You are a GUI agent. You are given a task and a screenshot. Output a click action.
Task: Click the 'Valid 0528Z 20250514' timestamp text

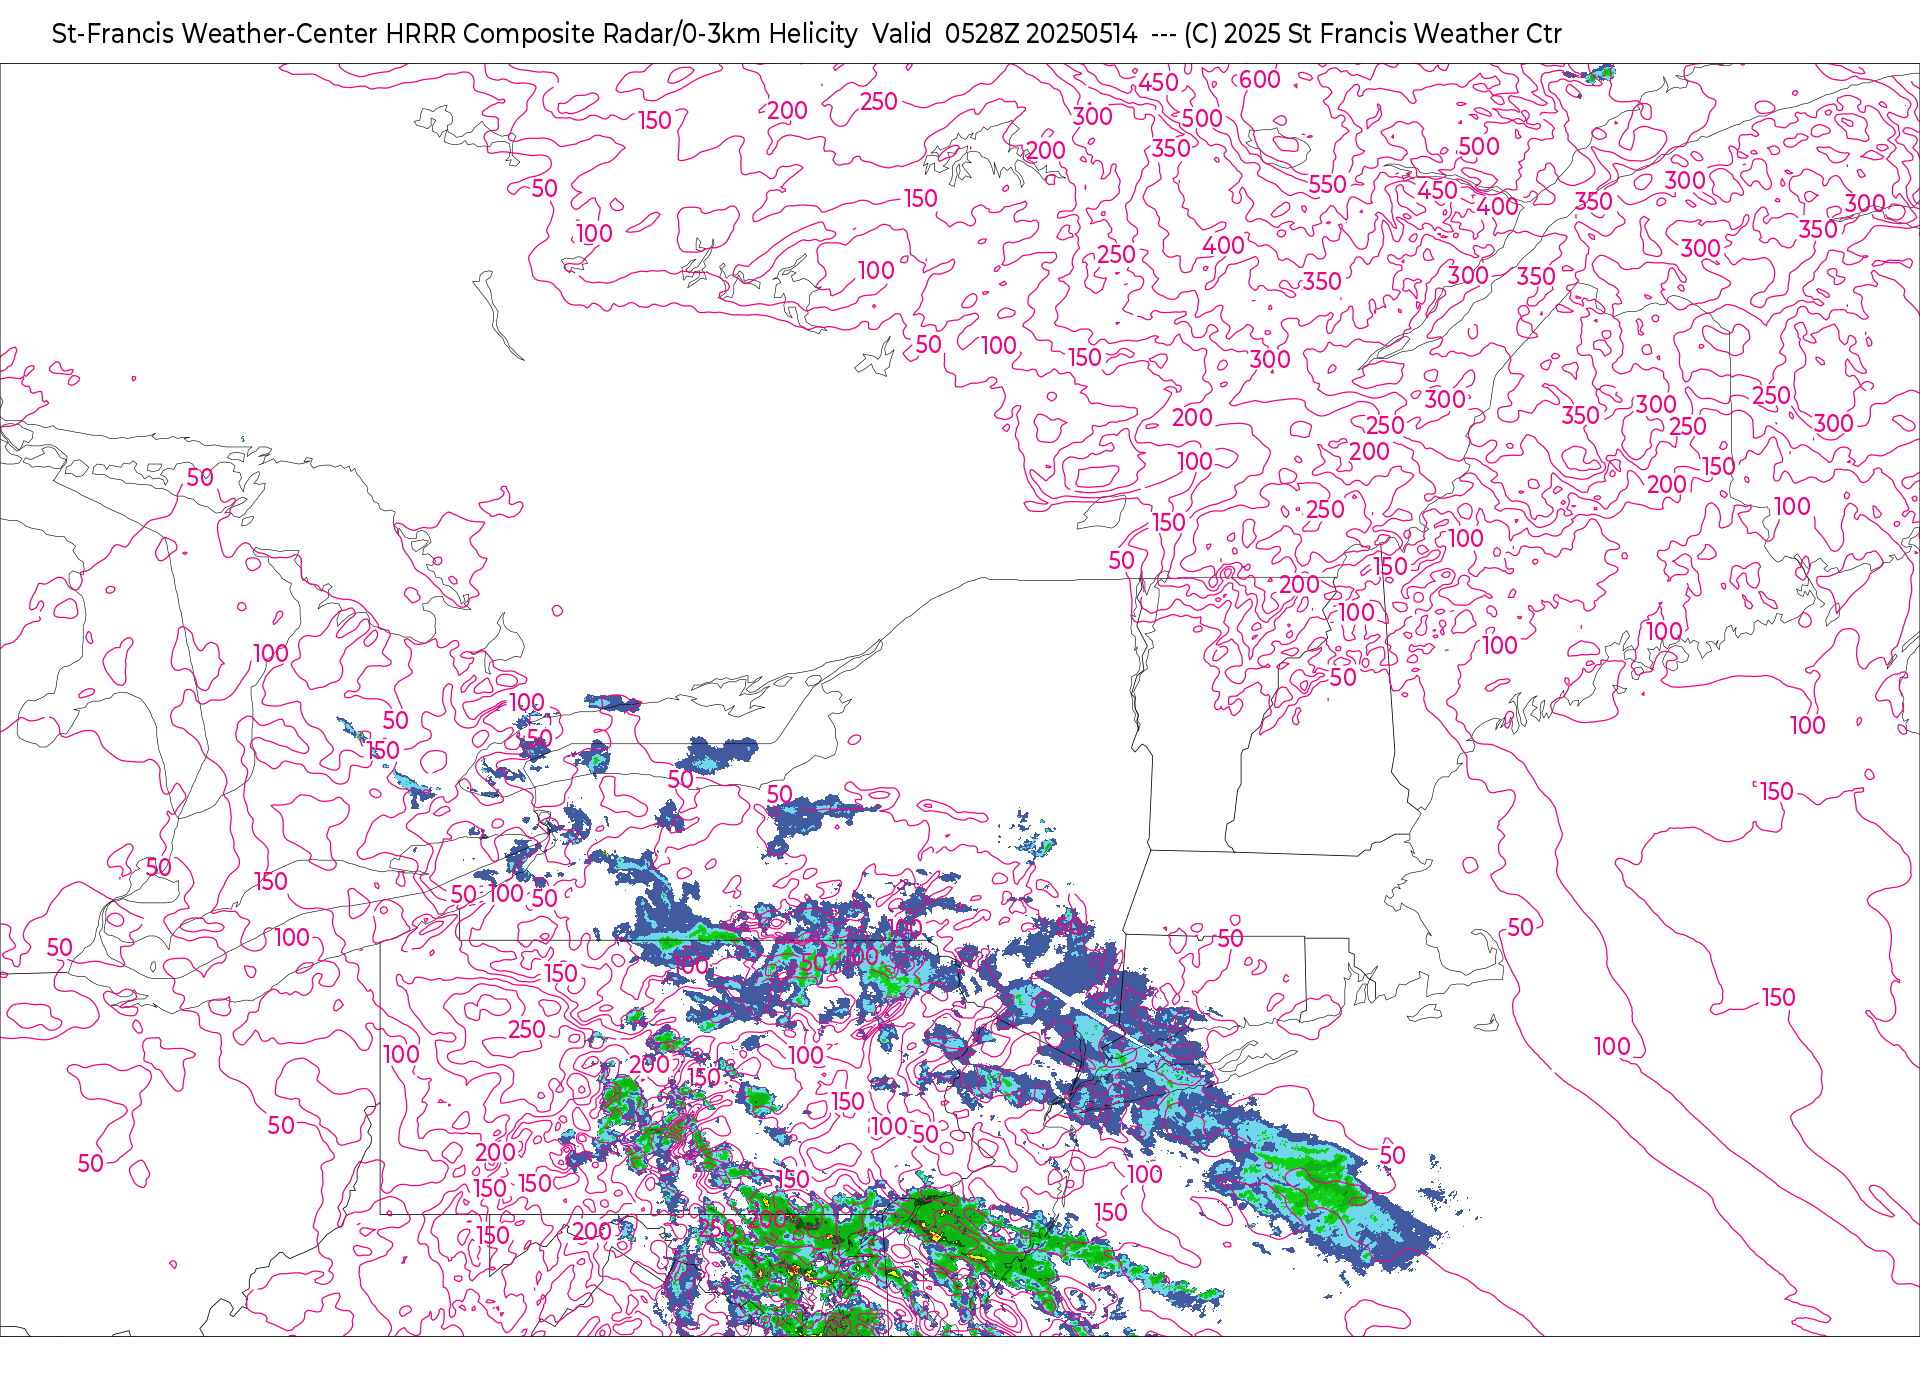pos(1004,34)
